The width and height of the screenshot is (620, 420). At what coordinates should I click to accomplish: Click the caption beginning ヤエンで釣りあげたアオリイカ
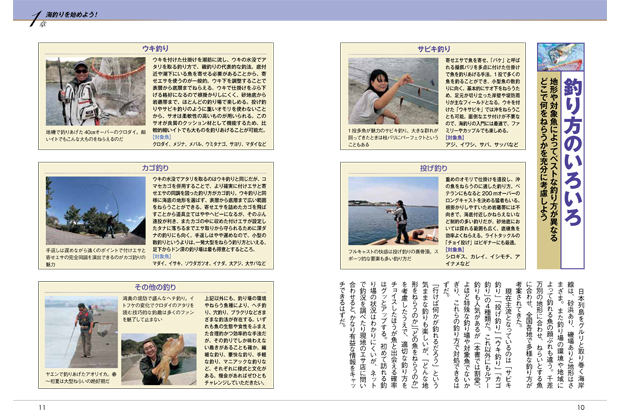tap(81, 378)
